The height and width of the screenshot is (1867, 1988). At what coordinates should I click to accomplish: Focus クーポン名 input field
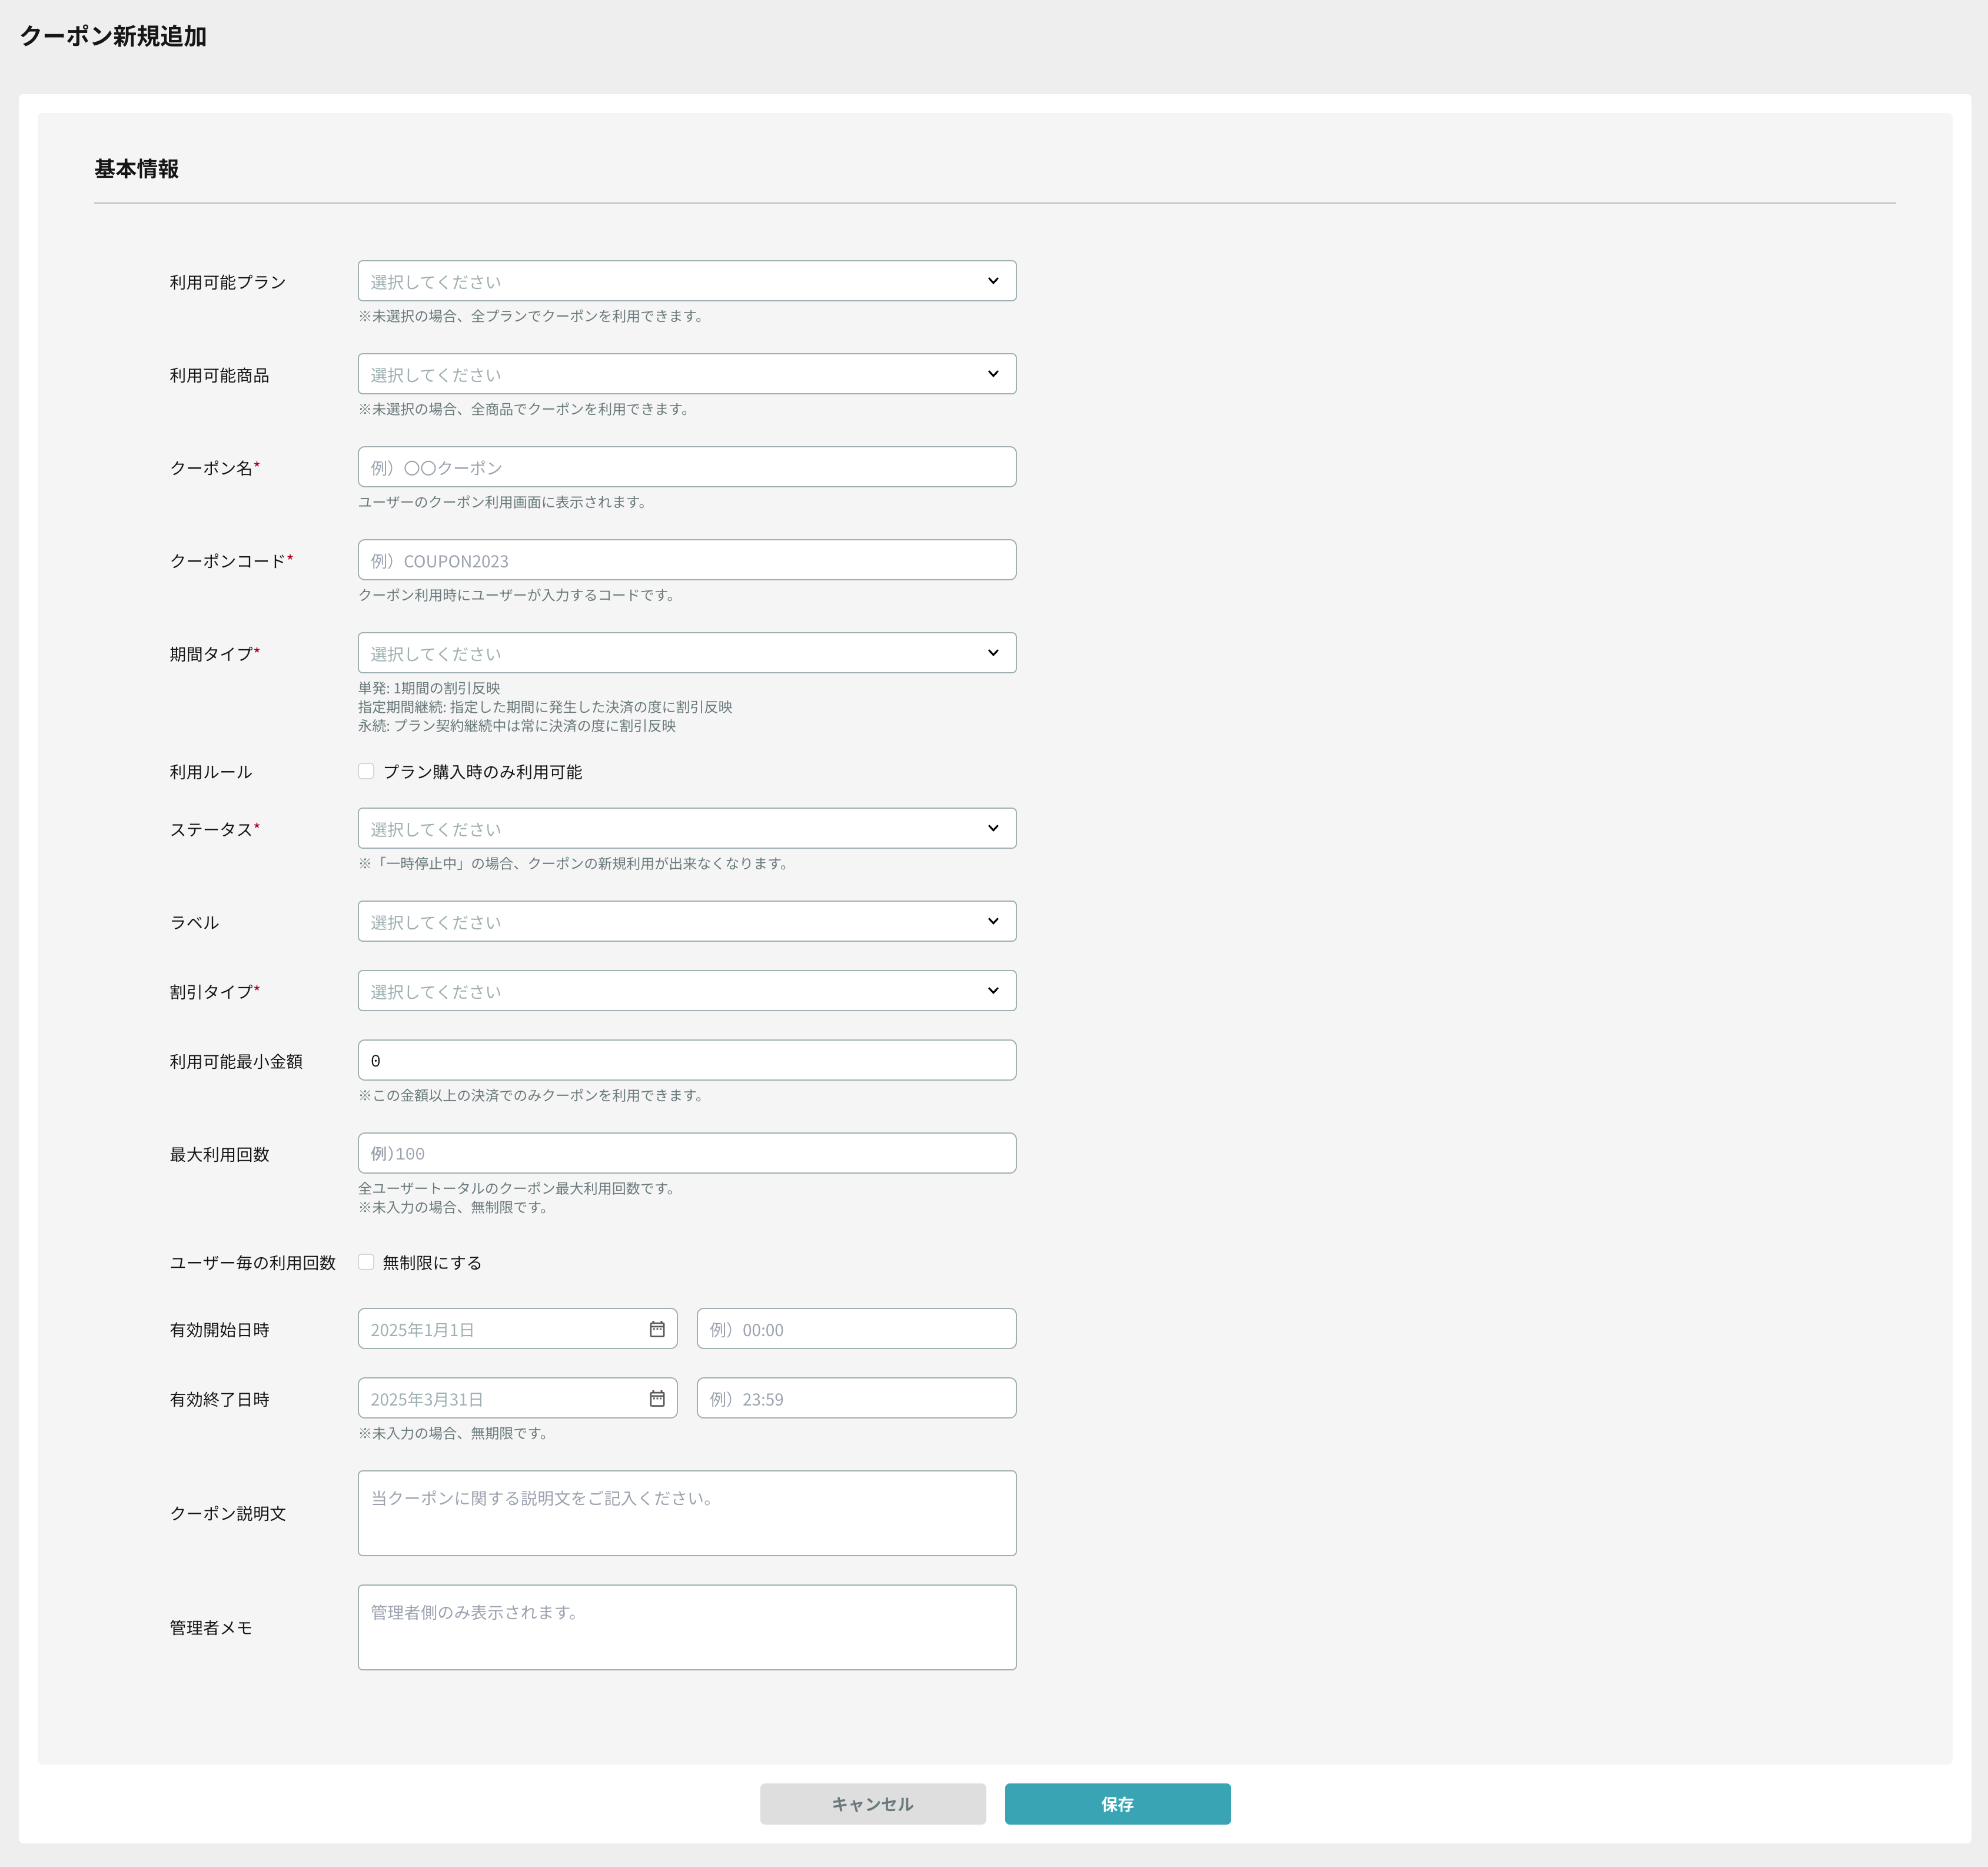687,467
